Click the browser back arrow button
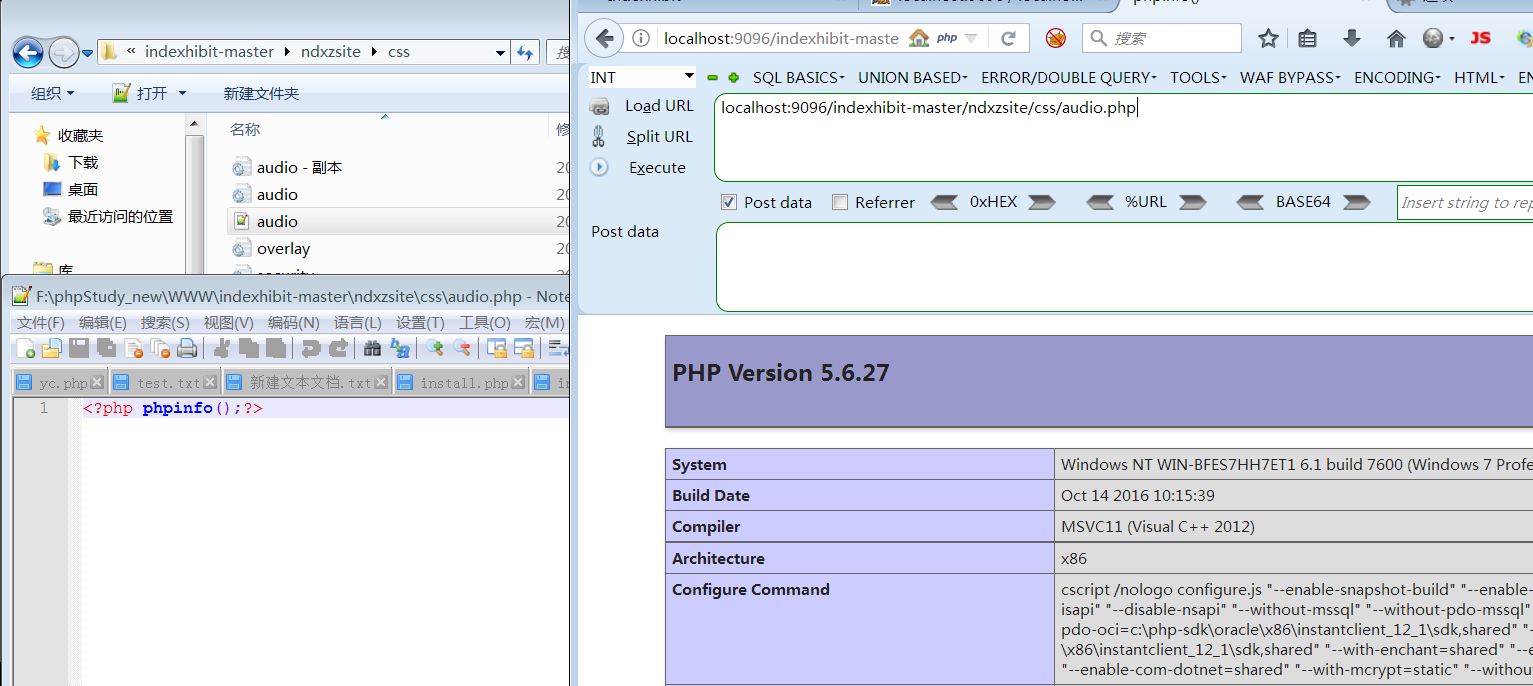The width and height of the screenshot is (1533, 686). pyautogui.click(x=604, y=38)
